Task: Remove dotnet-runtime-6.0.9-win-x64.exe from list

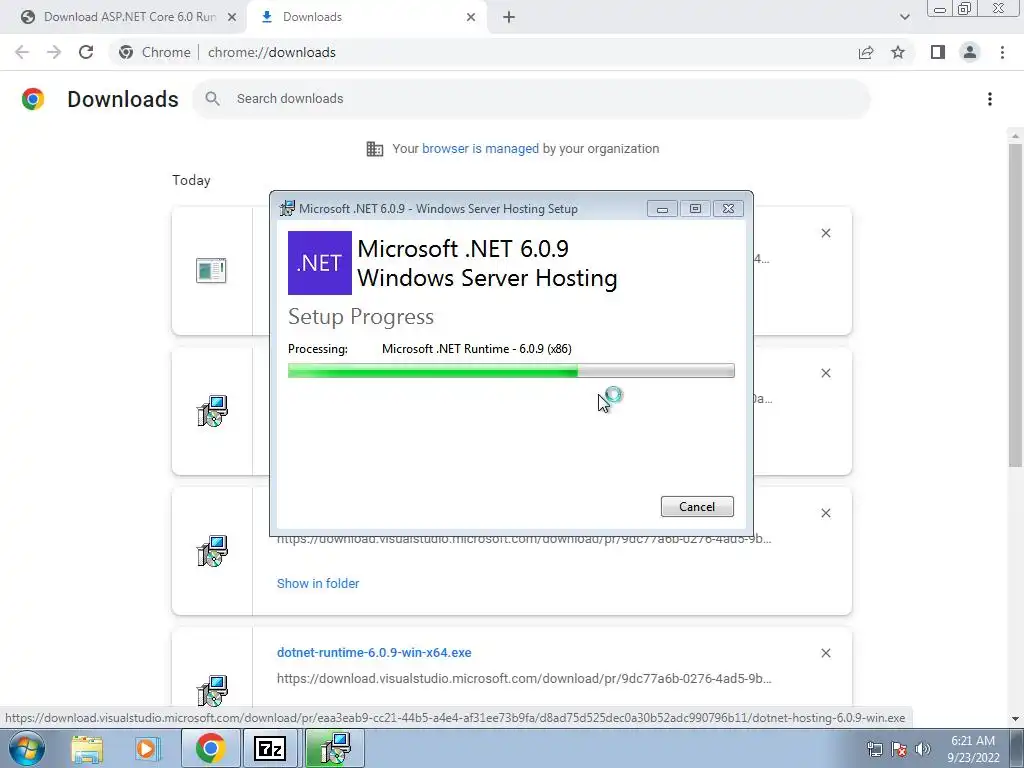Action: pyautogui.click(x=826, y=653)
